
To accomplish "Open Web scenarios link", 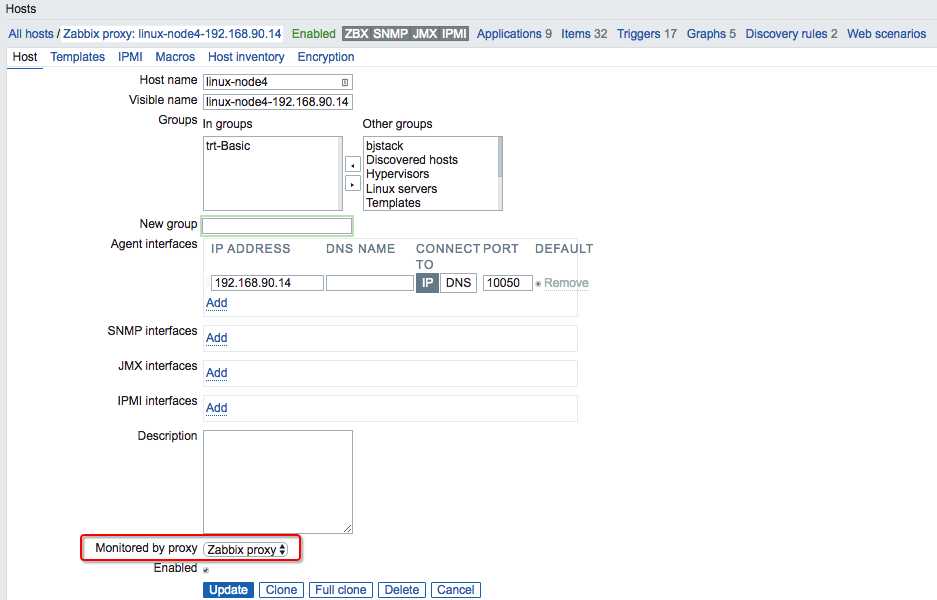I will [886, 34].
